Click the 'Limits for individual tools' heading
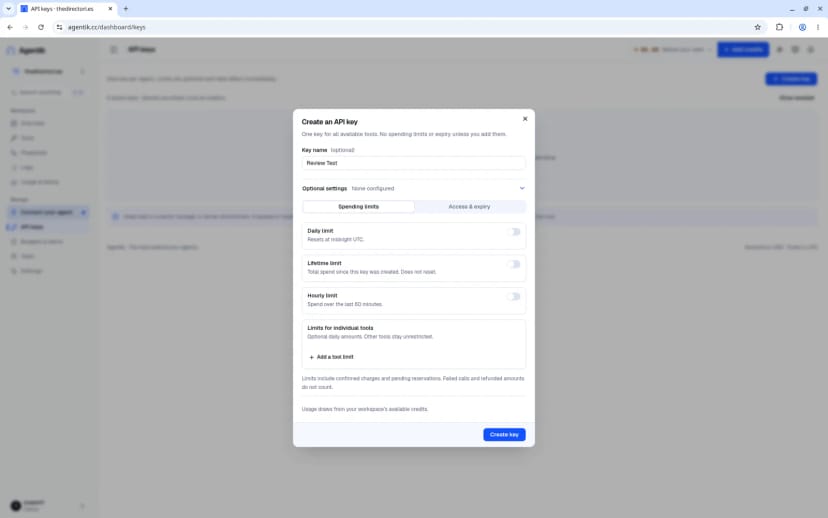 pos(340,328)
